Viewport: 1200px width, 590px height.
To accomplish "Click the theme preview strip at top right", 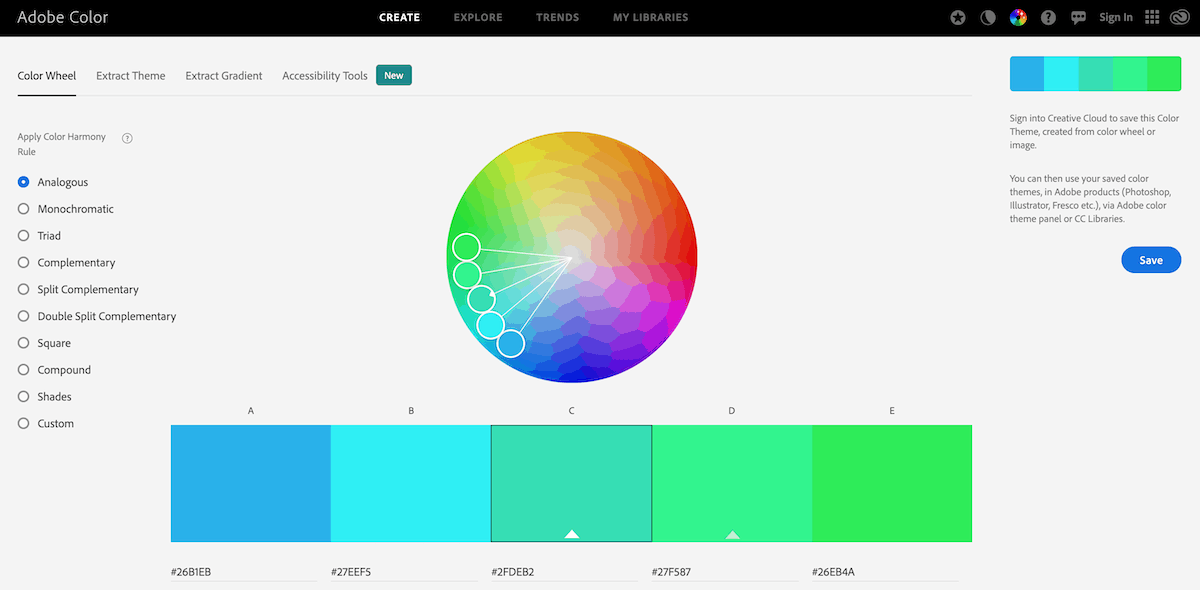I will 1095,74.
